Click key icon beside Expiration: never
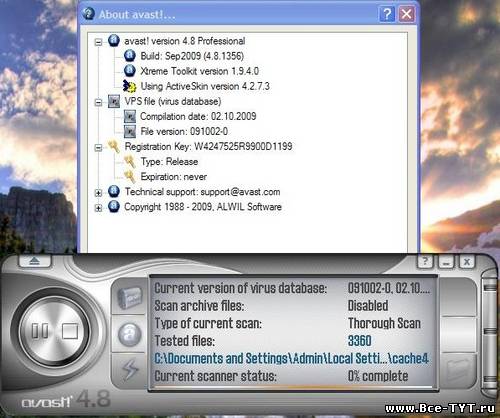 point(130,177)
